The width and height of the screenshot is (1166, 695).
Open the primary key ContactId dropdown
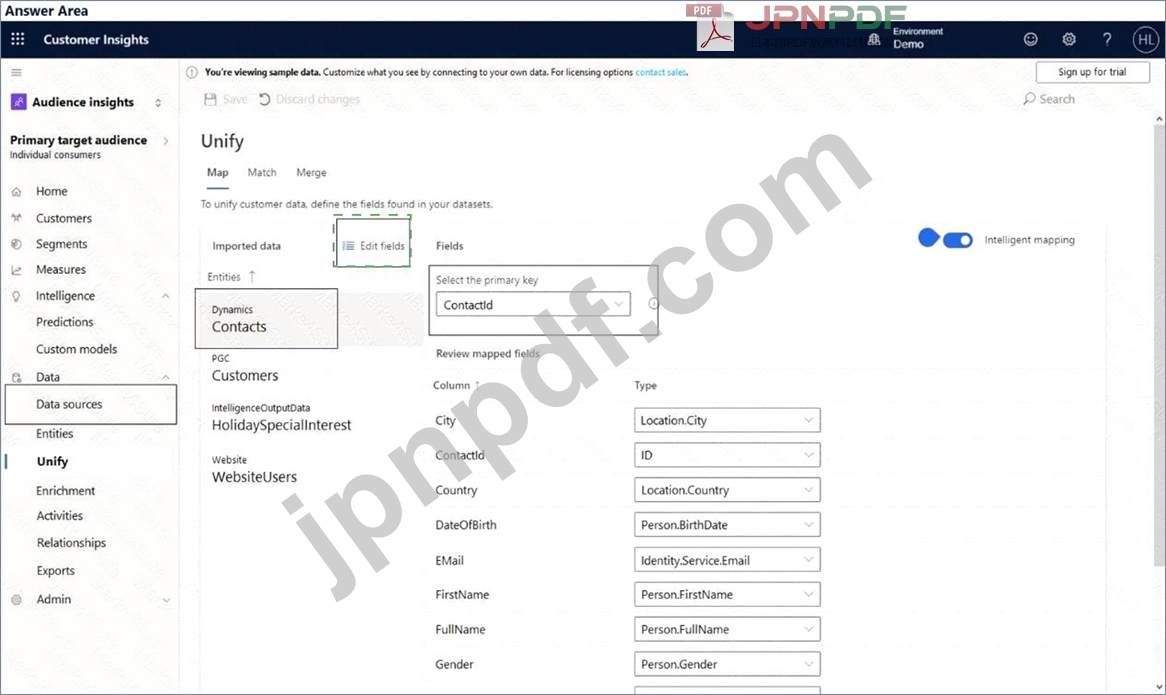(x=532, y=305)
